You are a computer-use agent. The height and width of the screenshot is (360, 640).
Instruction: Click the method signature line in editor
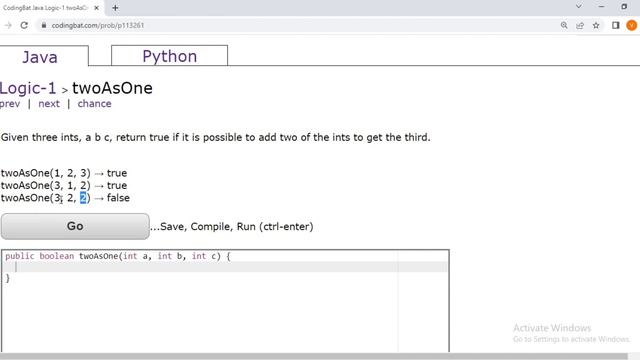[118, 256]
